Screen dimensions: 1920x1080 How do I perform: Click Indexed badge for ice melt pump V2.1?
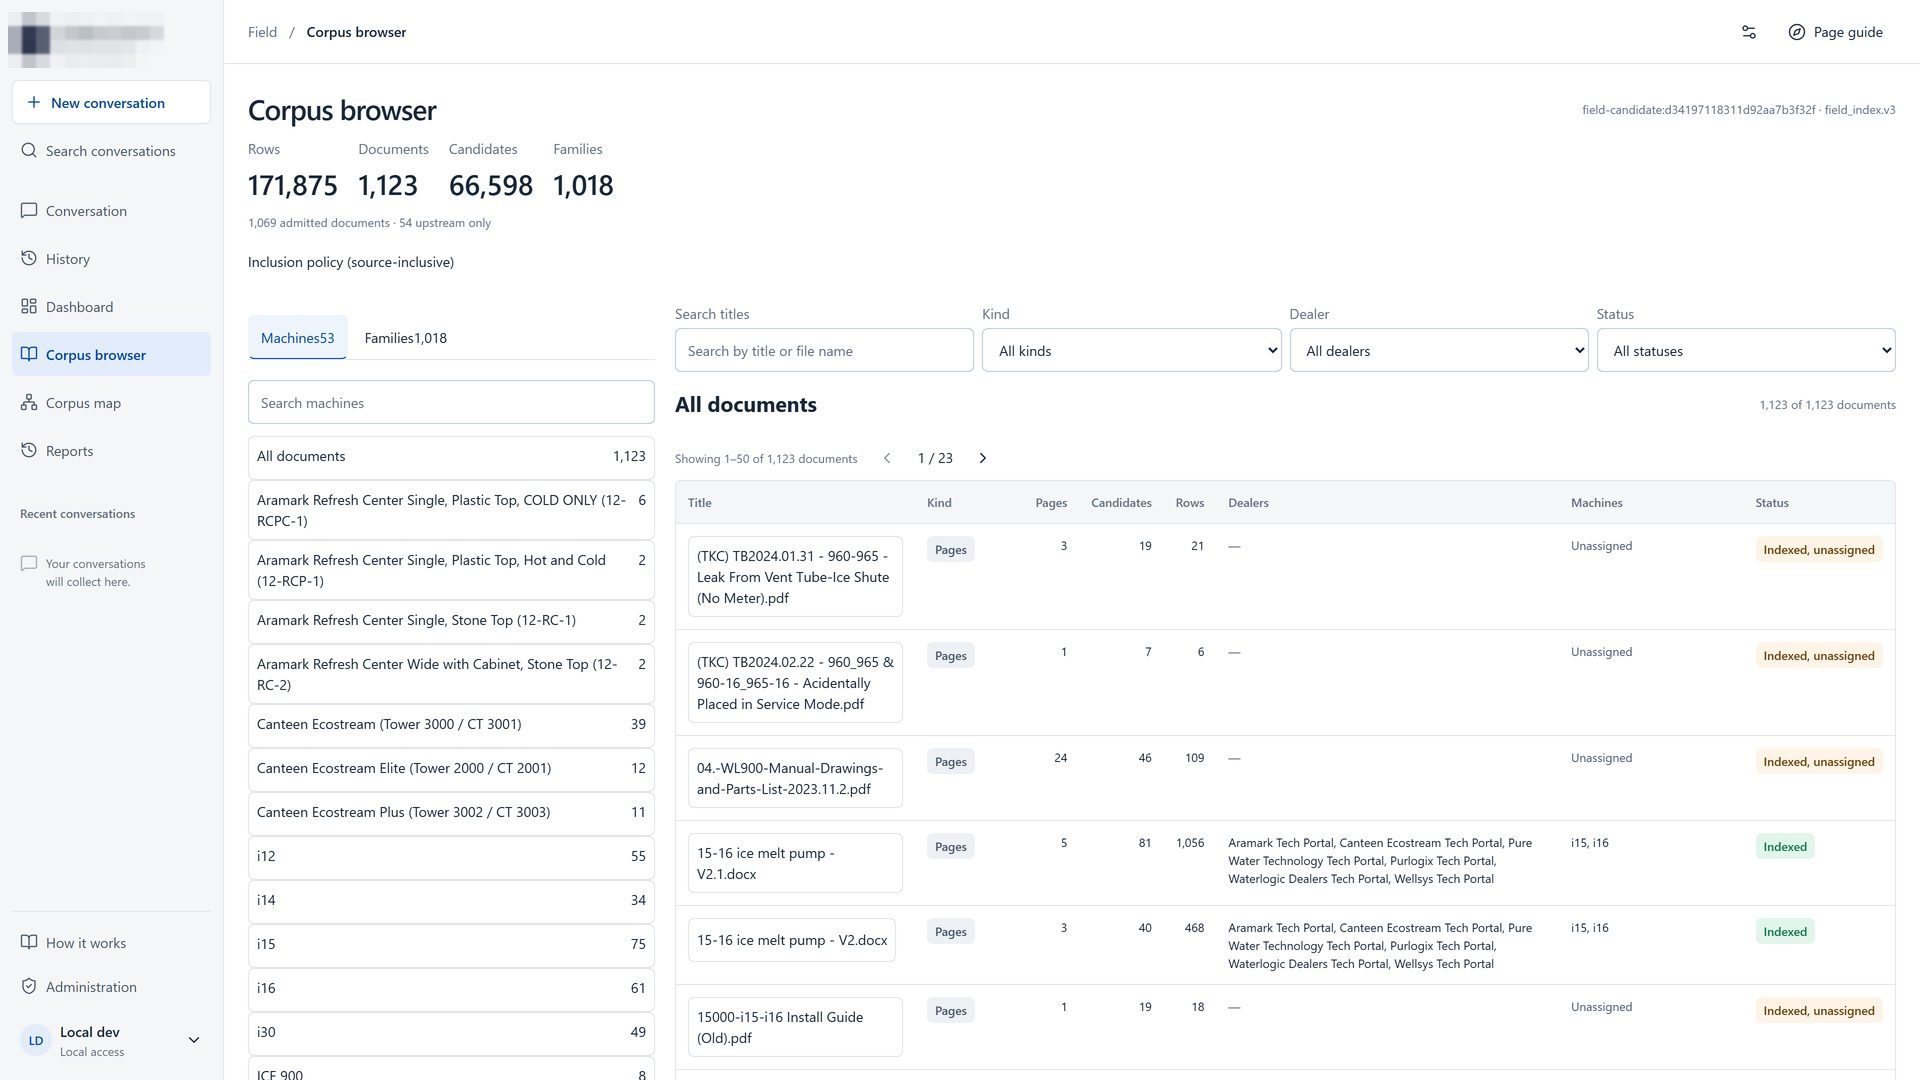[x=1784, y=846]
